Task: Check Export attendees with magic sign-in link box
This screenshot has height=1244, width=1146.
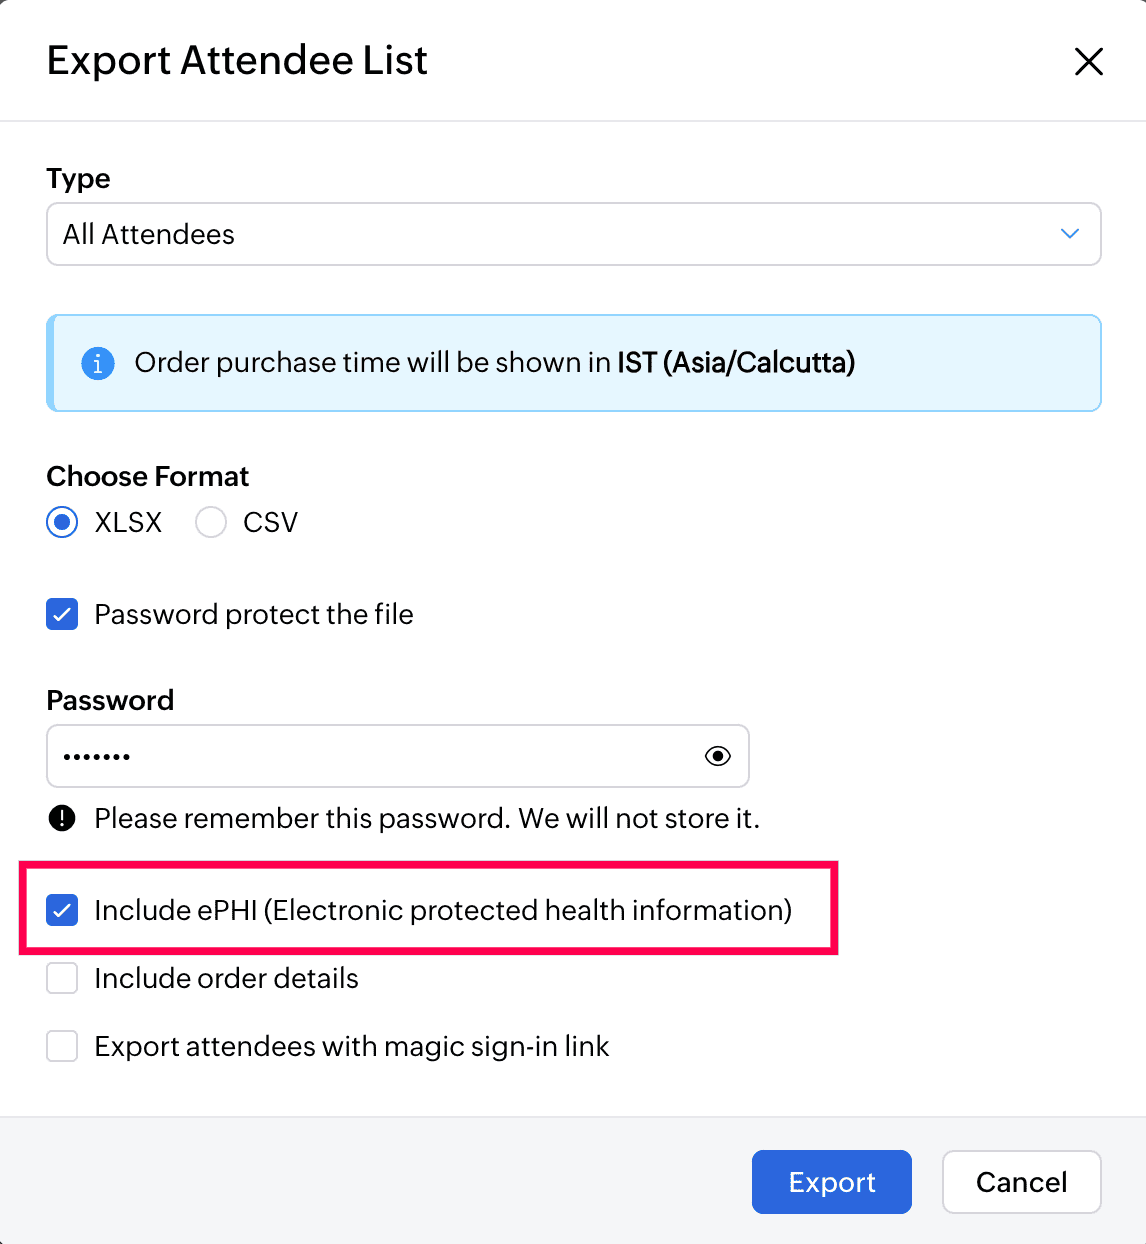Action: point(62,1046)
